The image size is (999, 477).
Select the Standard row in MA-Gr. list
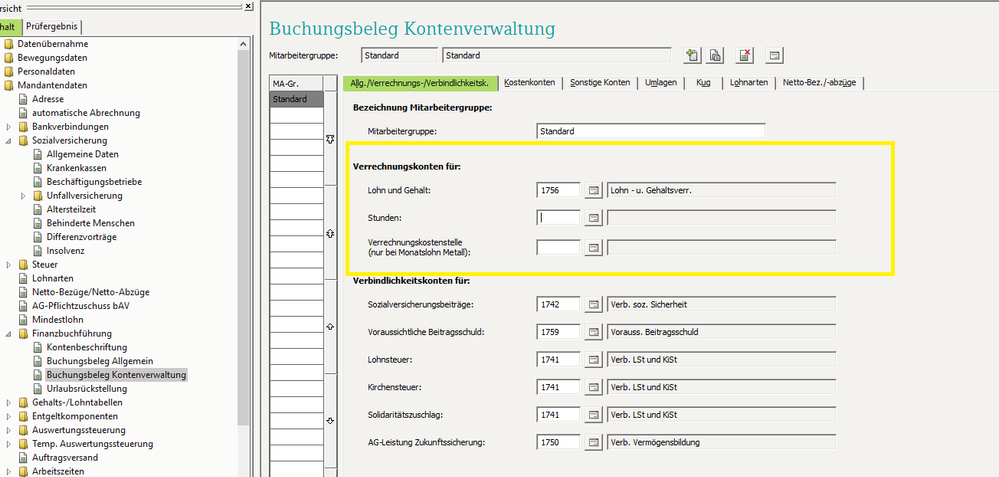[296, 100]
